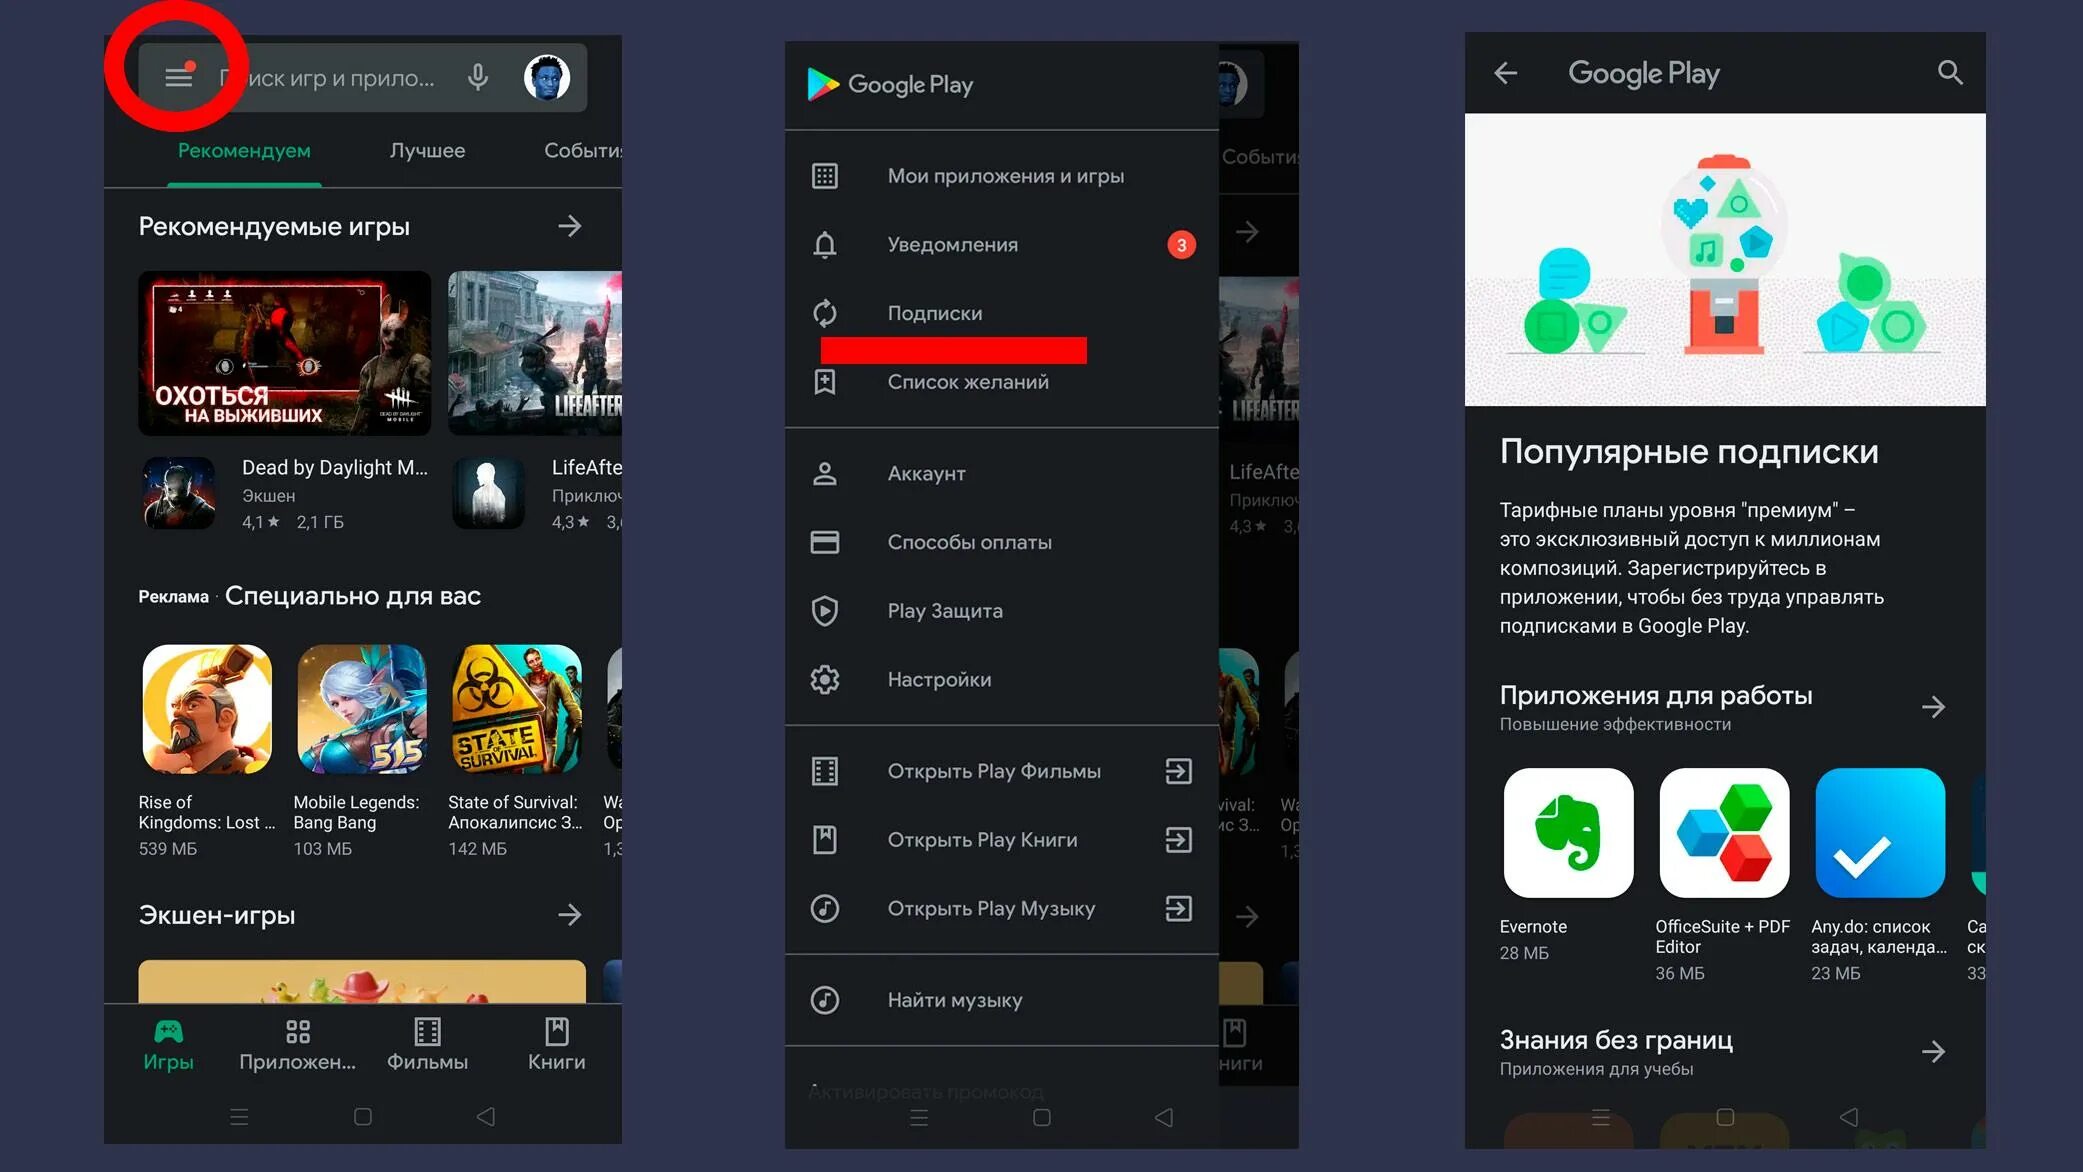Select Книги (Books) bottom nav icon
This screenshot has height=1172, width=2083.
tap(558, 1045)
